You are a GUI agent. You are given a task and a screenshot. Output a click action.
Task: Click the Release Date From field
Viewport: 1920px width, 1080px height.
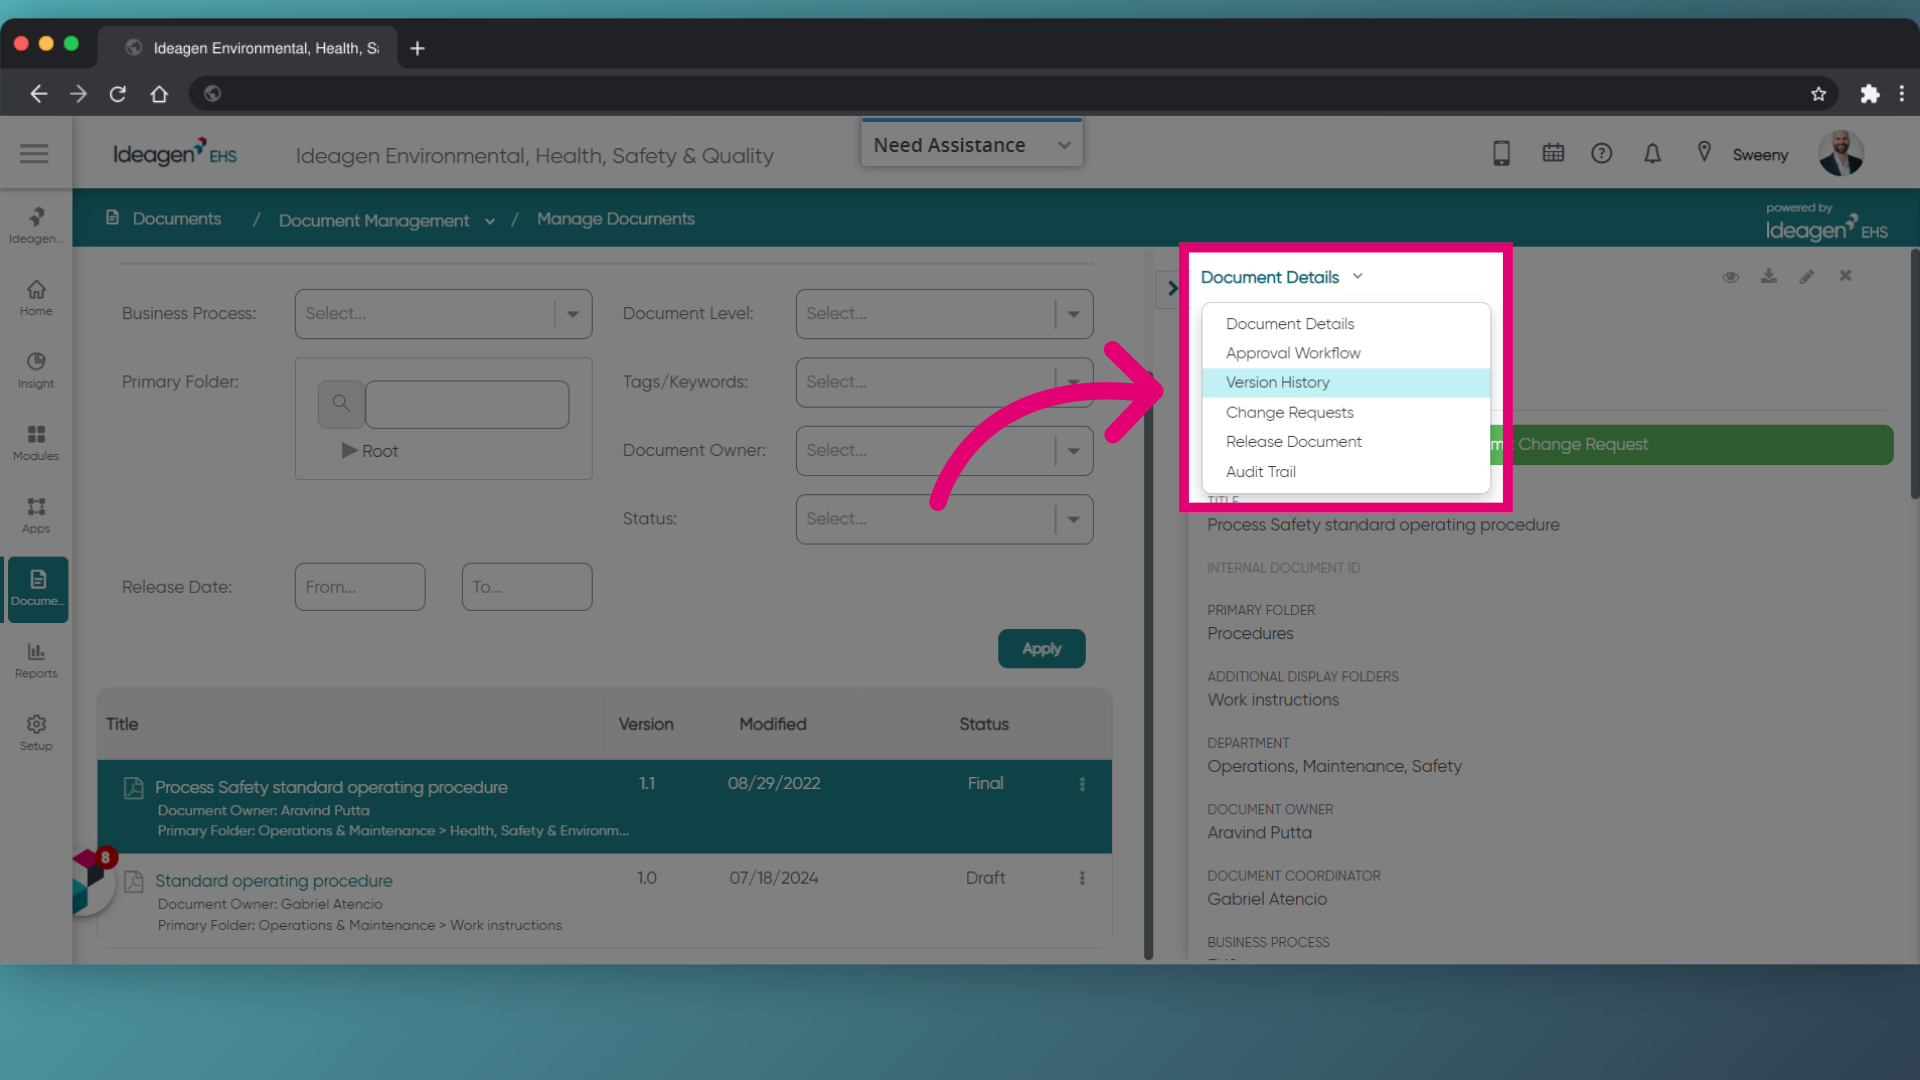360,587
